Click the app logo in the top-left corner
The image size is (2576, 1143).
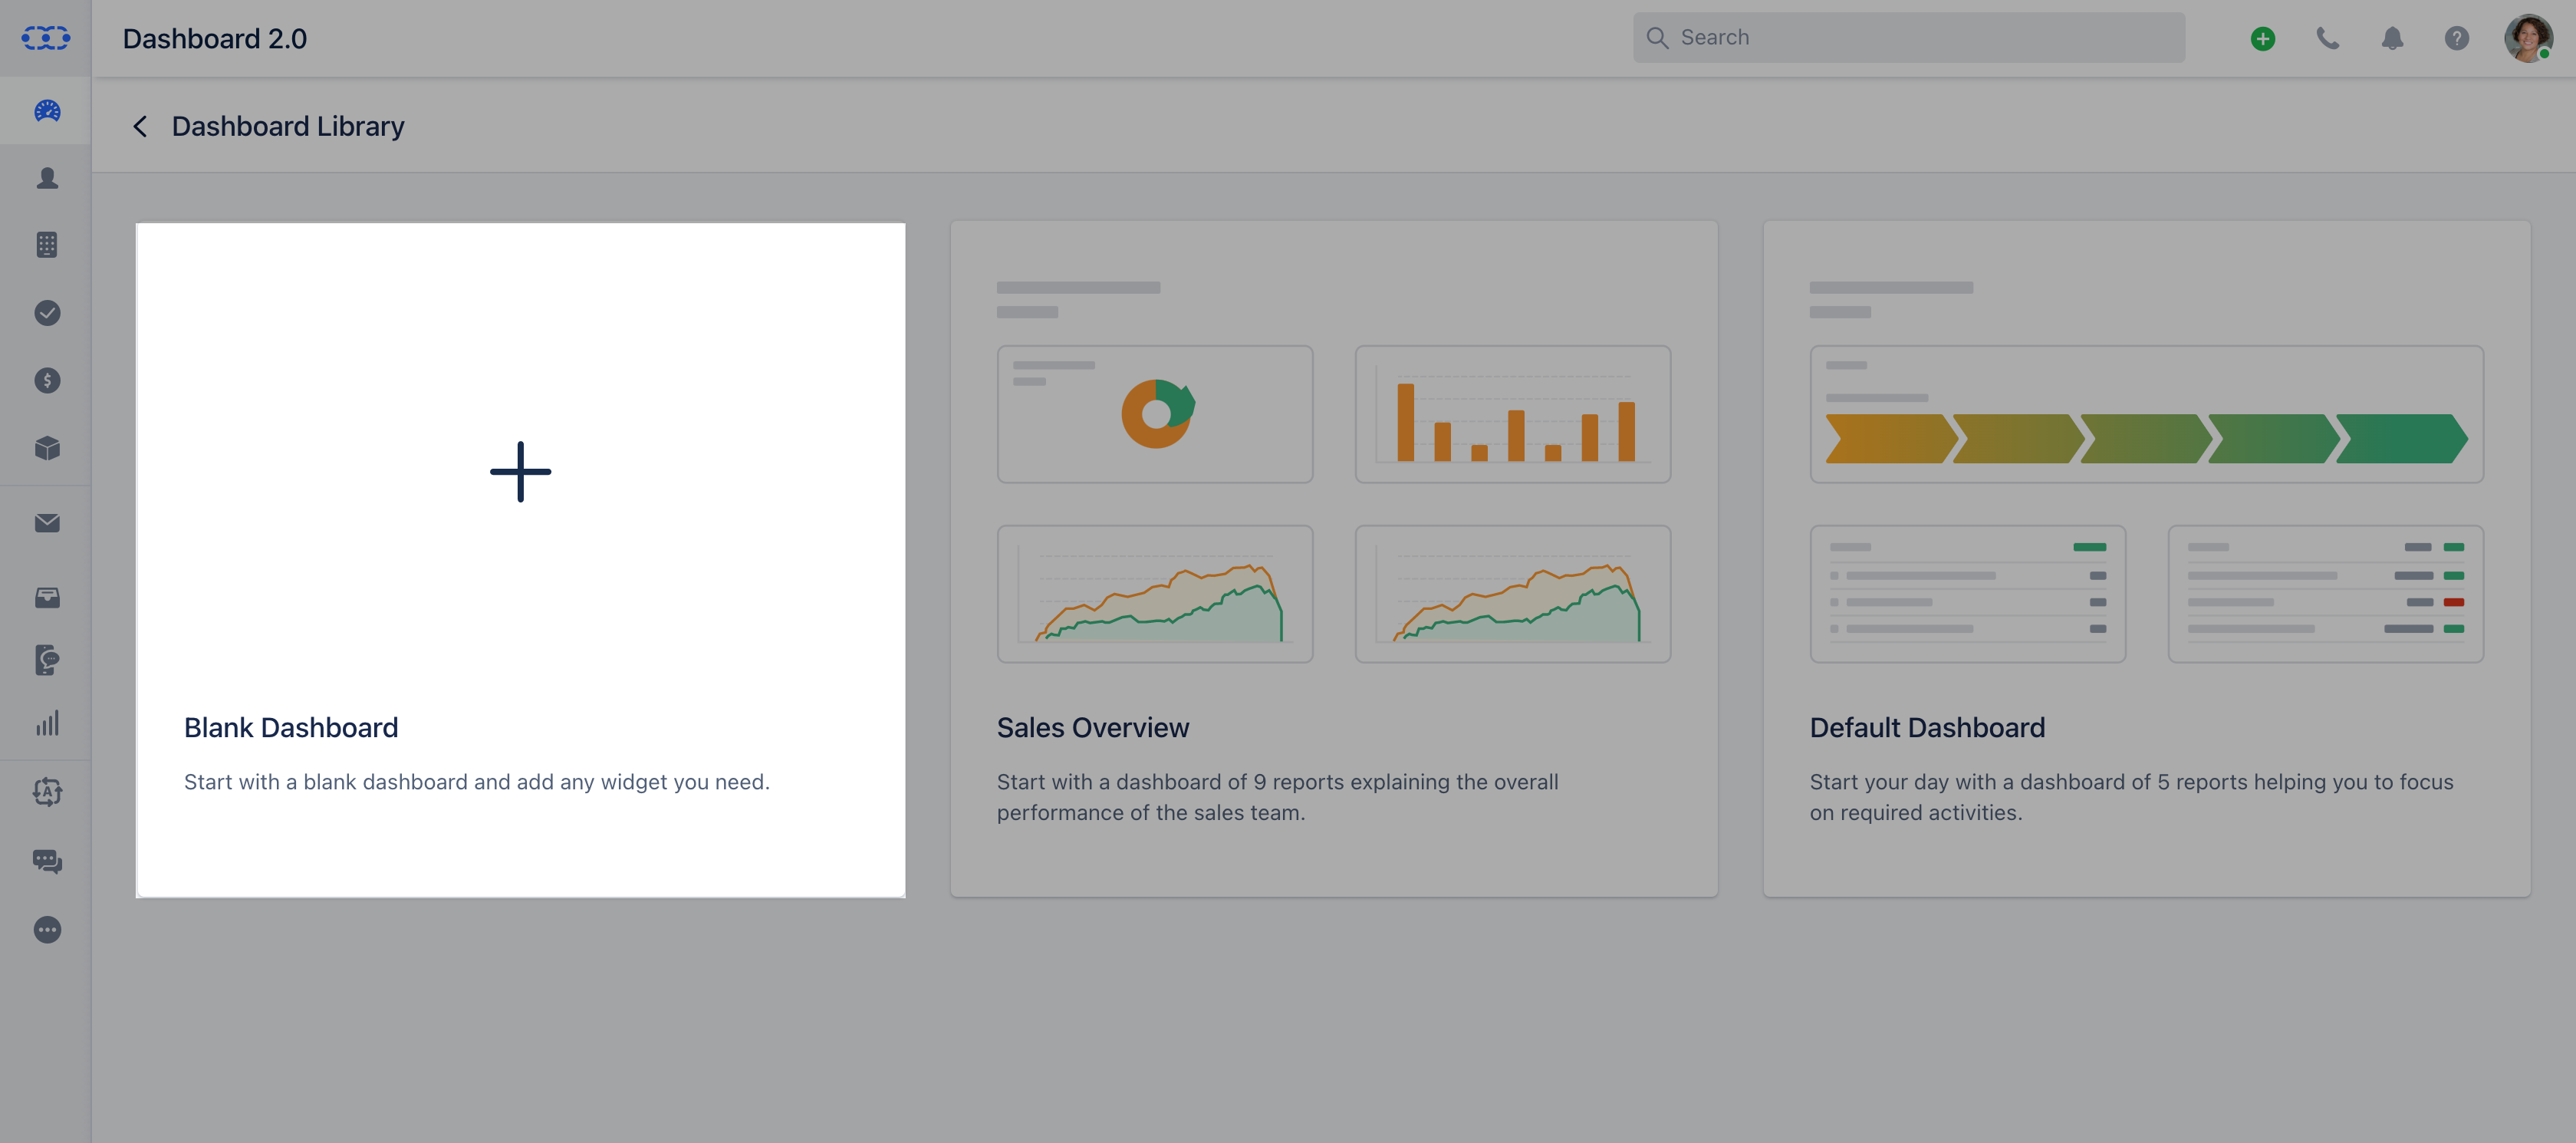[x=46, y=38]
